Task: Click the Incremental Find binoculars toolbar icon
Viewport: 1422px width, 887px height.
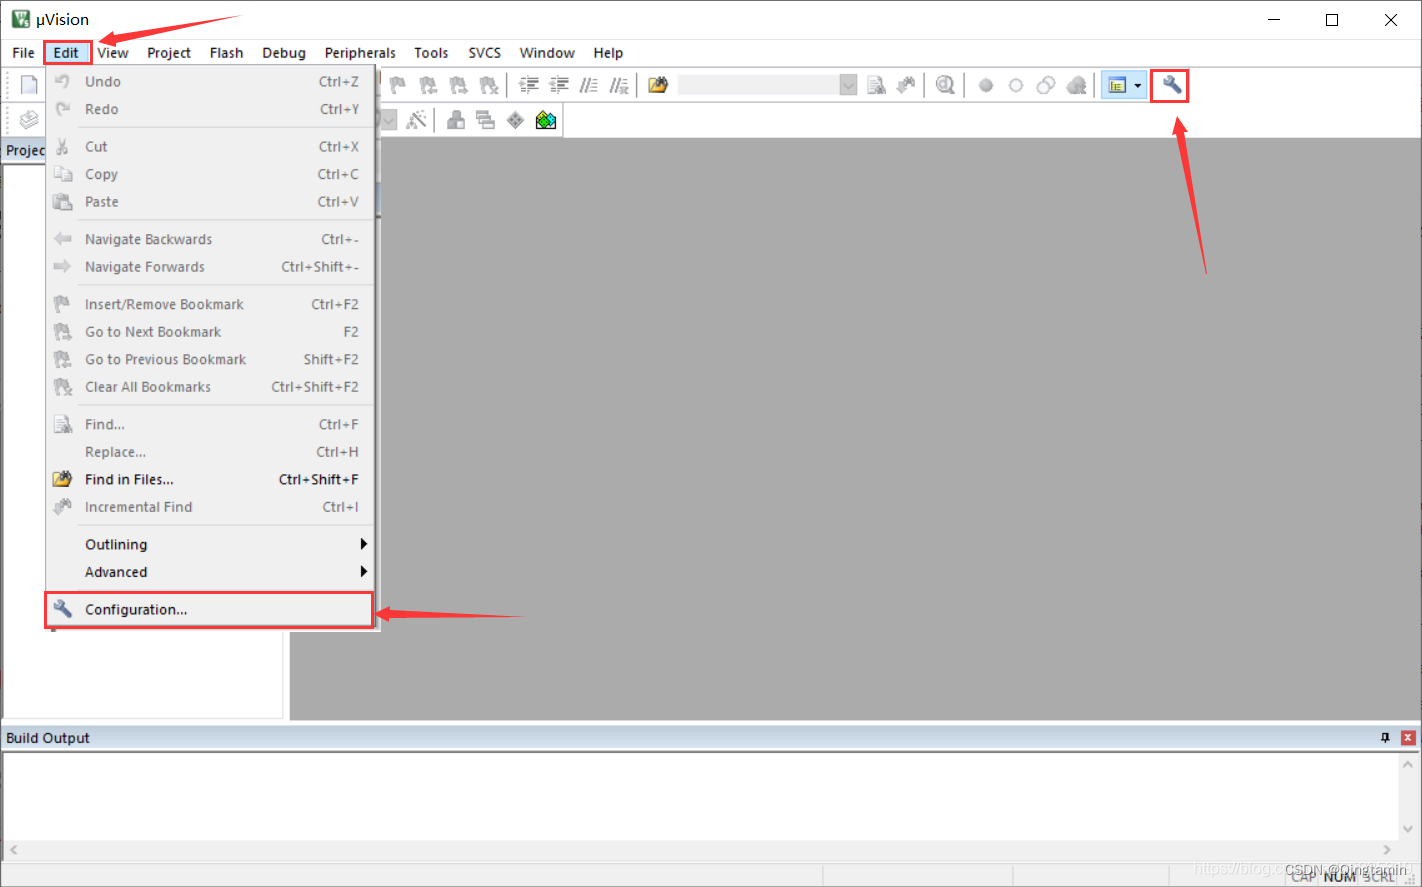Action: [906, 86]
